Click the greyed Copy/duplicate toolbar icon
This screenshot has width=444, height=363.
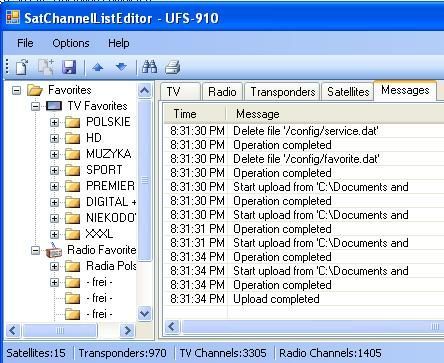46,67
